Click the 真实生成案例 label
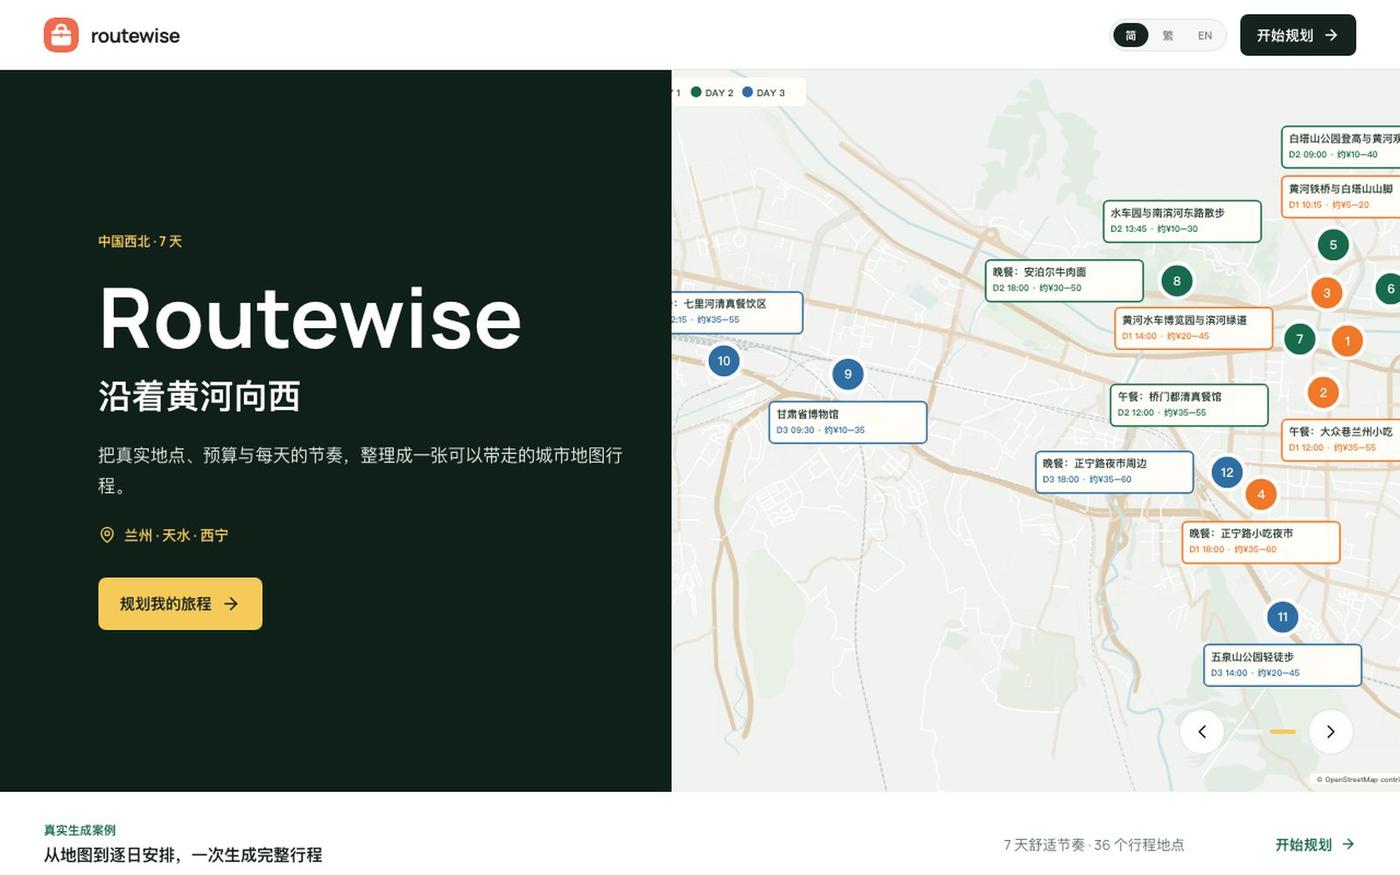The width and height of the screenshot is (1400, 875). point(80,830)
